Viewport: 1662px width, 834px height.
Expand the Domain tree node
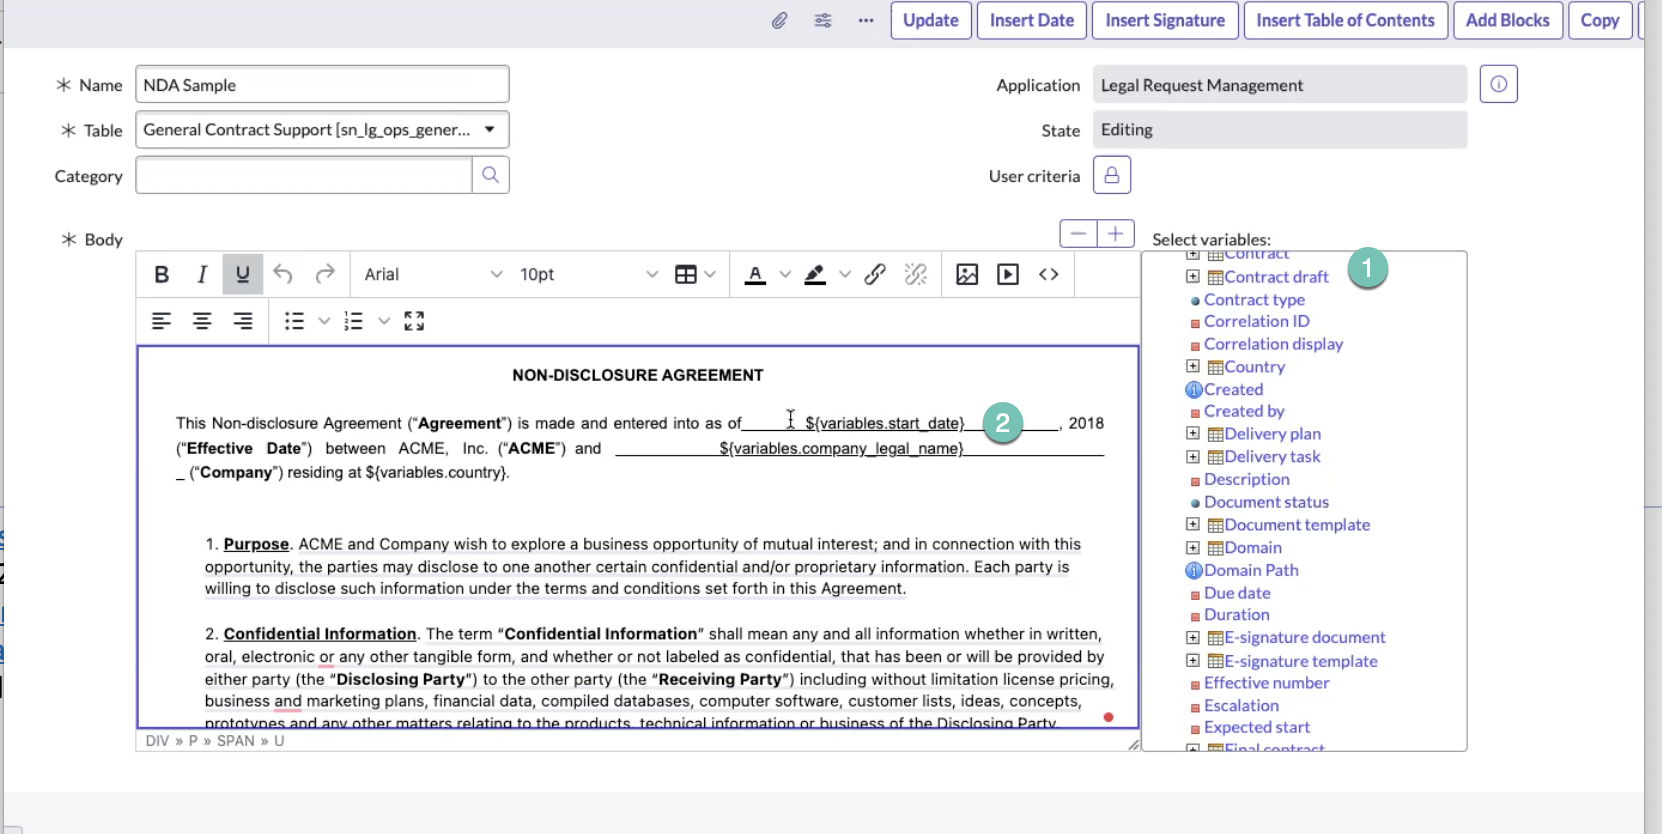pyautogui.click(x=1193, y=547)
